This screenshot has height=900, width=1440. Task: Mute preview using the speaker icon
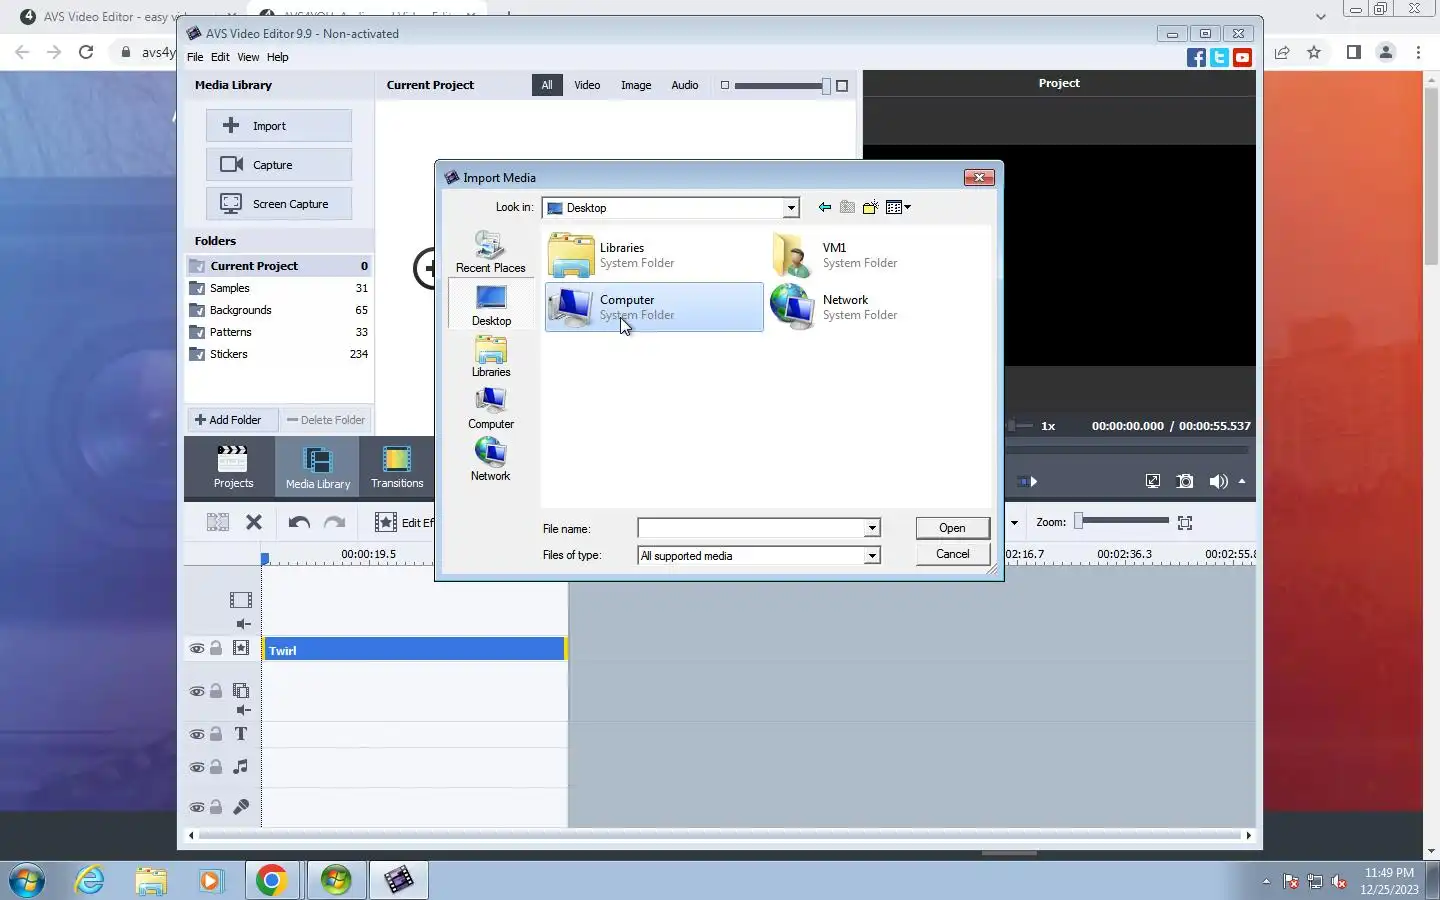tap(1218, 481)
